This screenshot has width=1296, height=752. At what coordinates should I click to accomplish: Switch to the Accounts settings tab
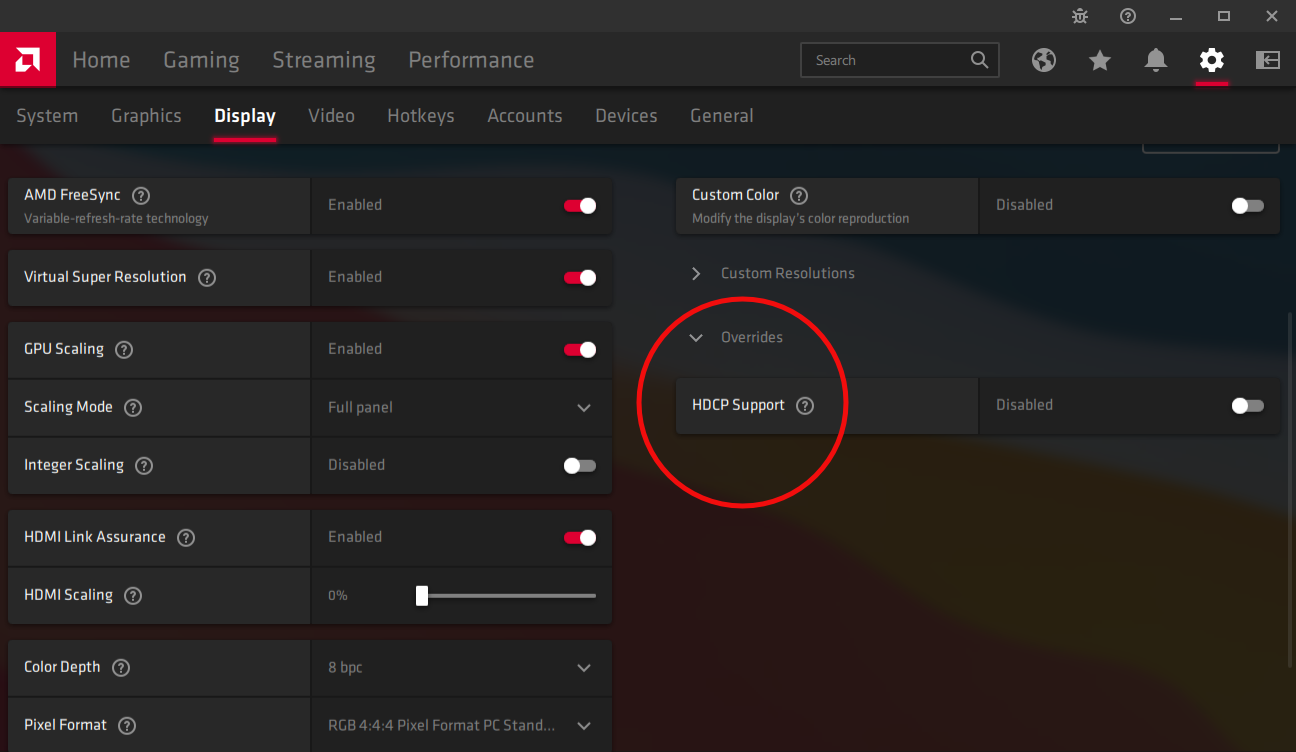click(x=525, y=116)
